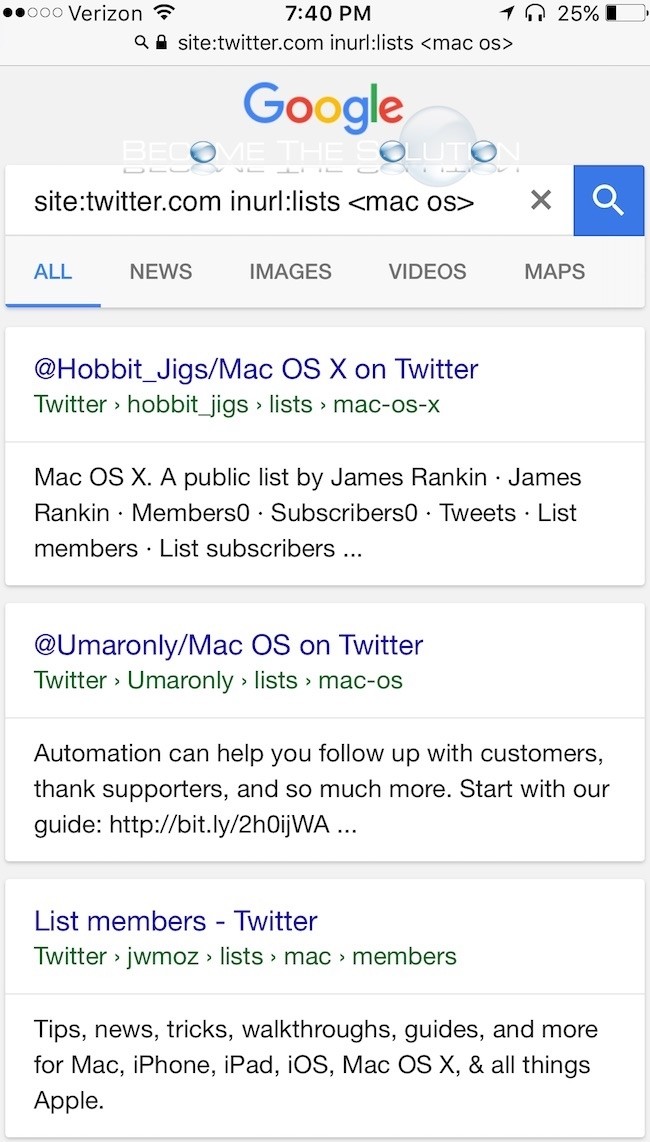
Task: Select the ALL results tab
Action: [53, 272]
